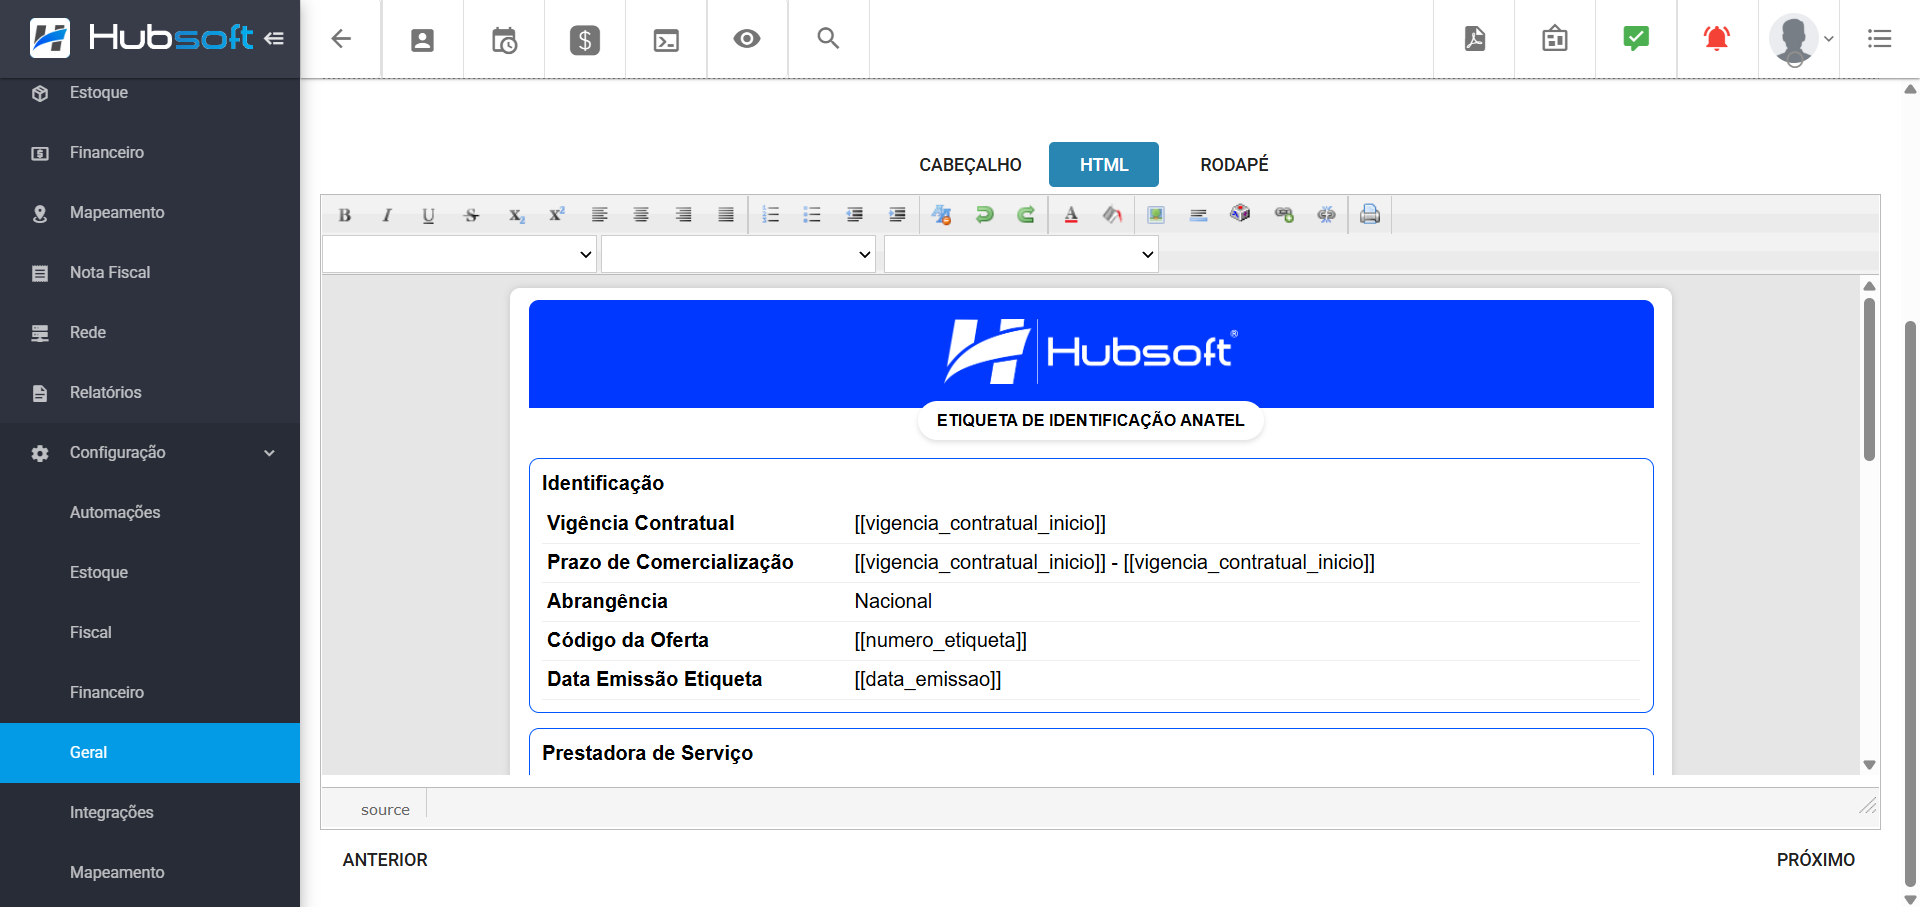Insert an image using the editor image icon

(x=1155, y=214)
